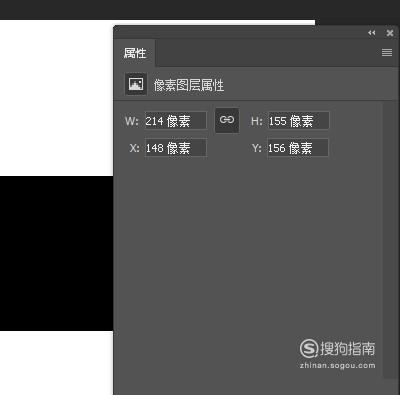Click the H: label
Image resolution: width=400 pixels, height=395 pixels.
pyautogui.click(x=257, y=121)
